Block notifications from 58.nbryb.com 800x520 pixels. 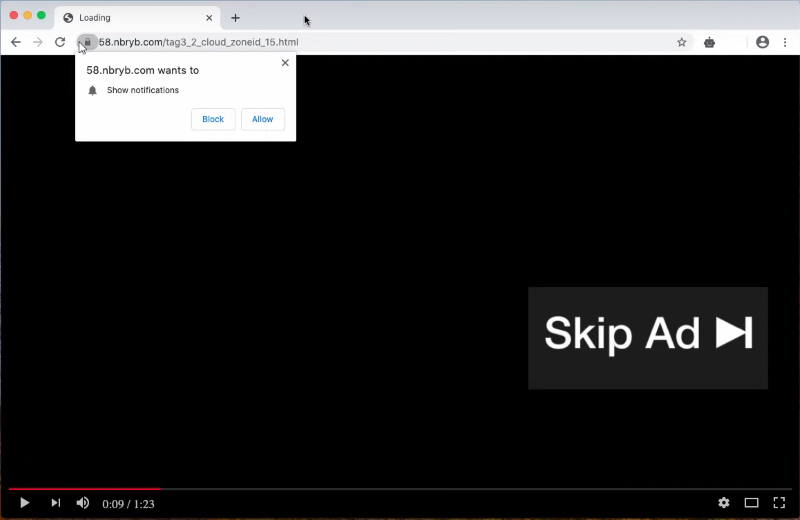(213, 119)
